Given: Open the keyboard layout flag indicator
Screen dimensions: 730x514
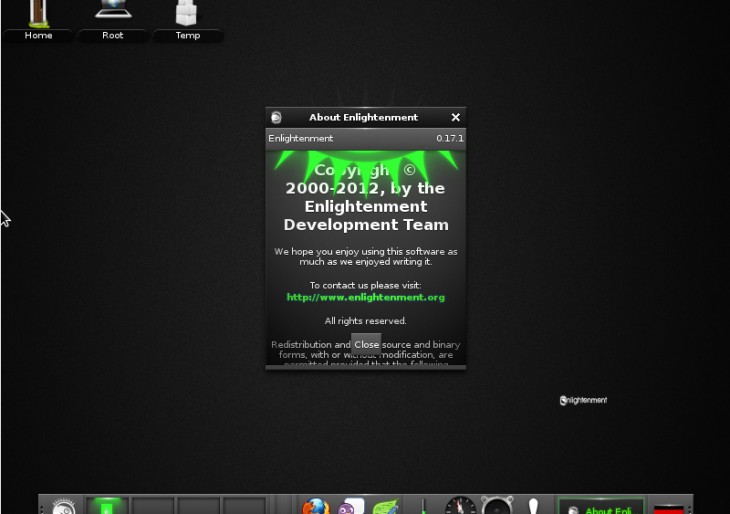Looking at the screenshot, I should (x=669, y=507).
